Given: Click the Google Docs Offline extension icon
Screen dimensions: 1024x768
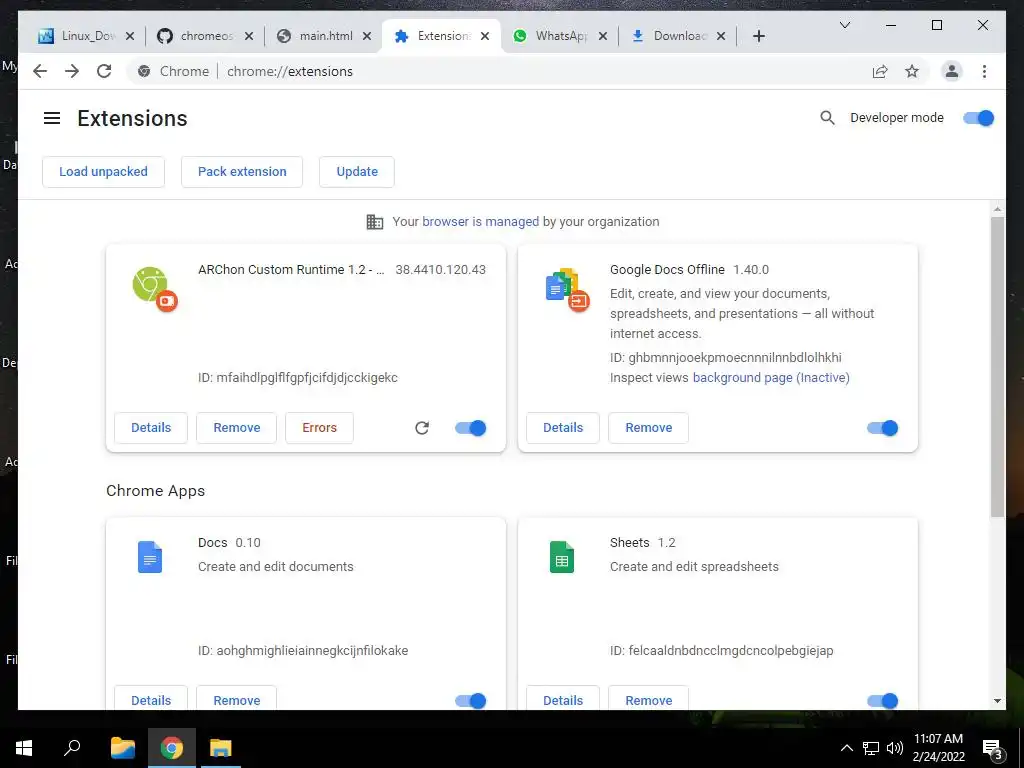Looking at the screenshot, I should (567, 289).
